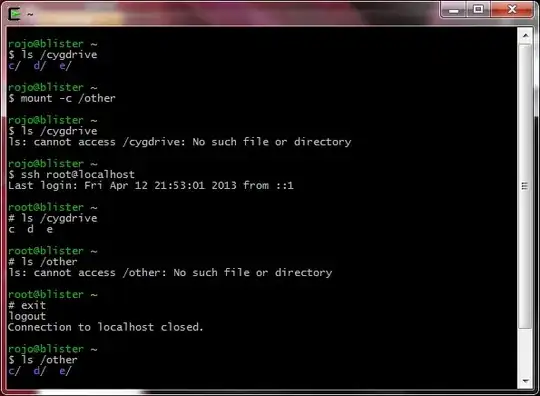Minimize the terminal window
Image resolution: width=540 pixels, height=396 pixels.
point(454,10)
